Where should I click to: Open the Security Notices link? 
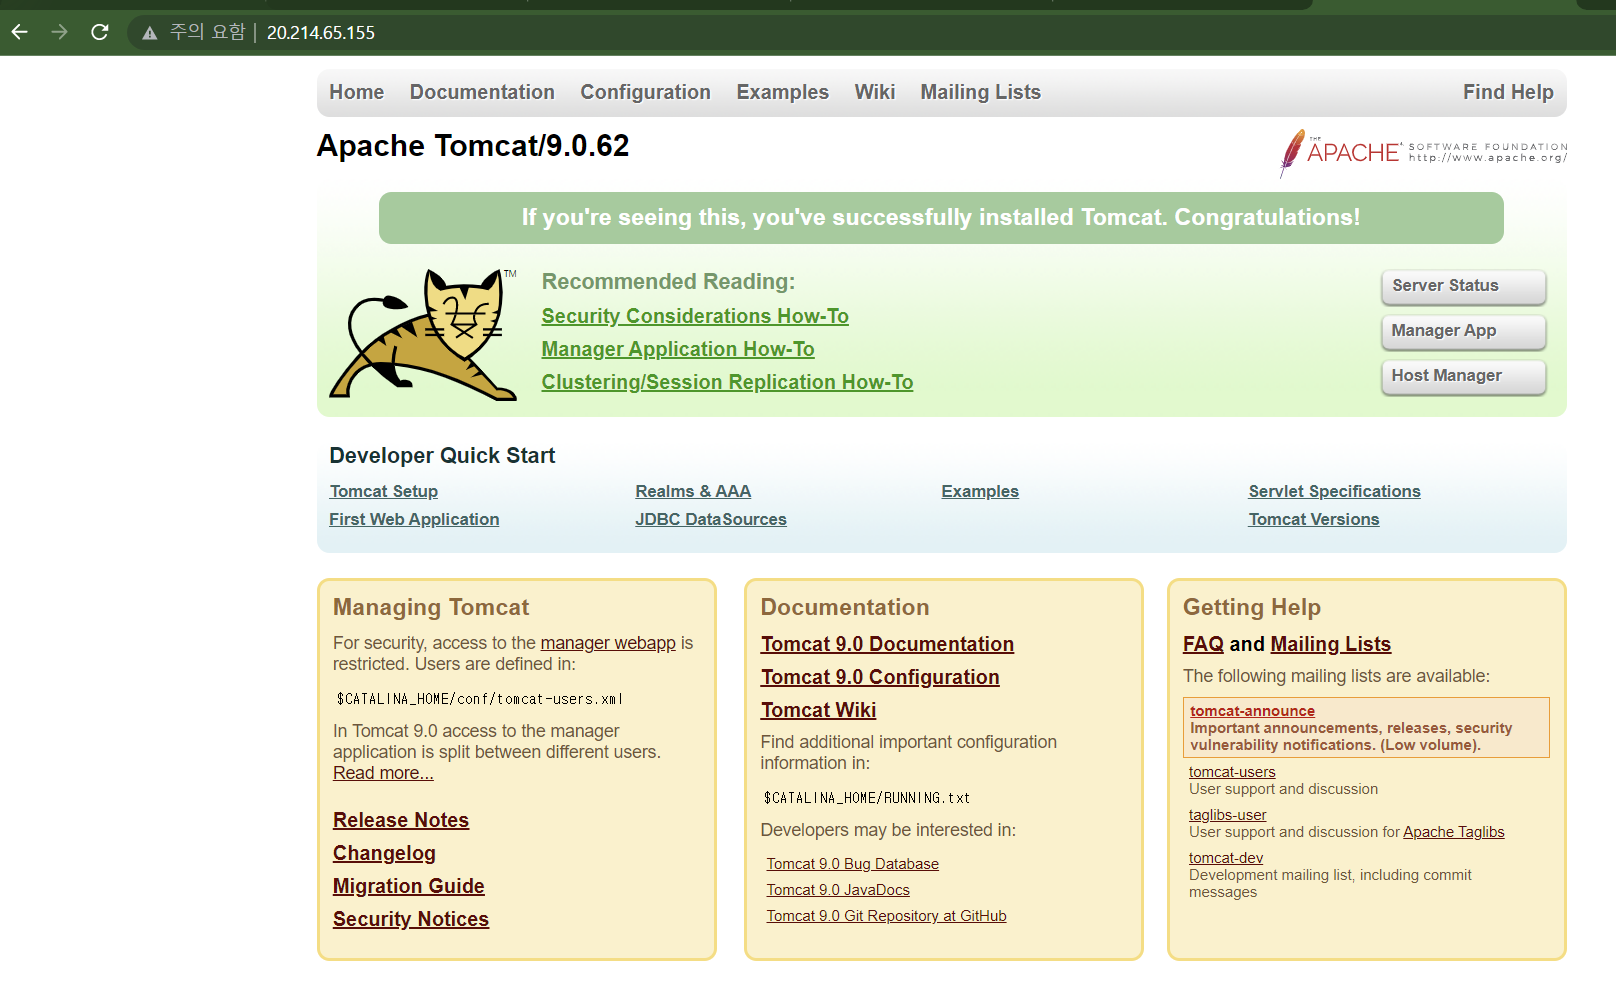[411, 919]
